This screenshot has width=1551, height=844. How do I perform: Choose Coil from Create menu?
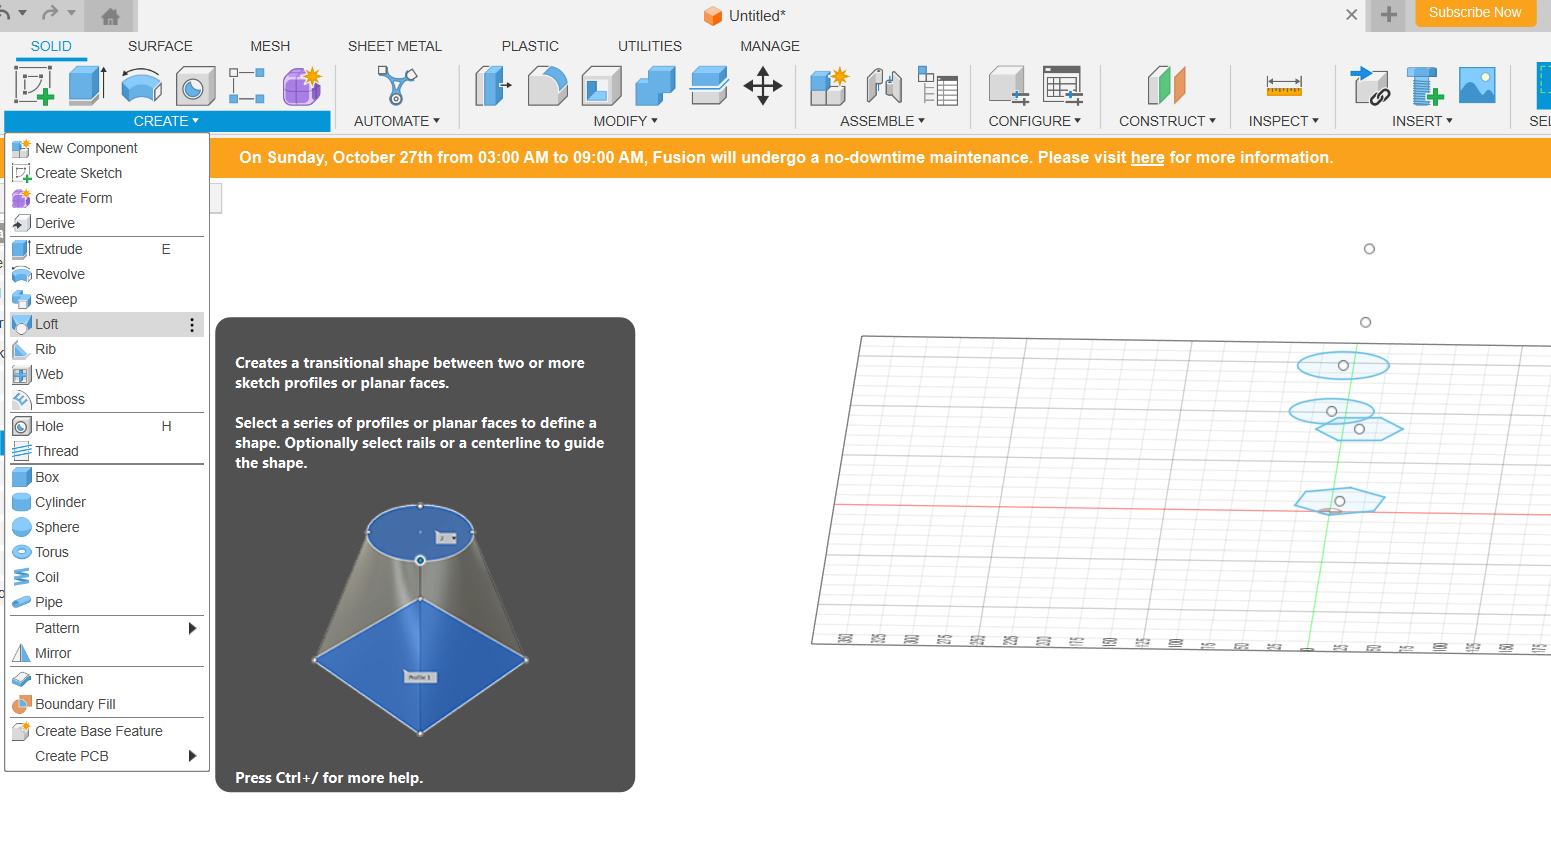pyautogui.click(x=107, y=577)
